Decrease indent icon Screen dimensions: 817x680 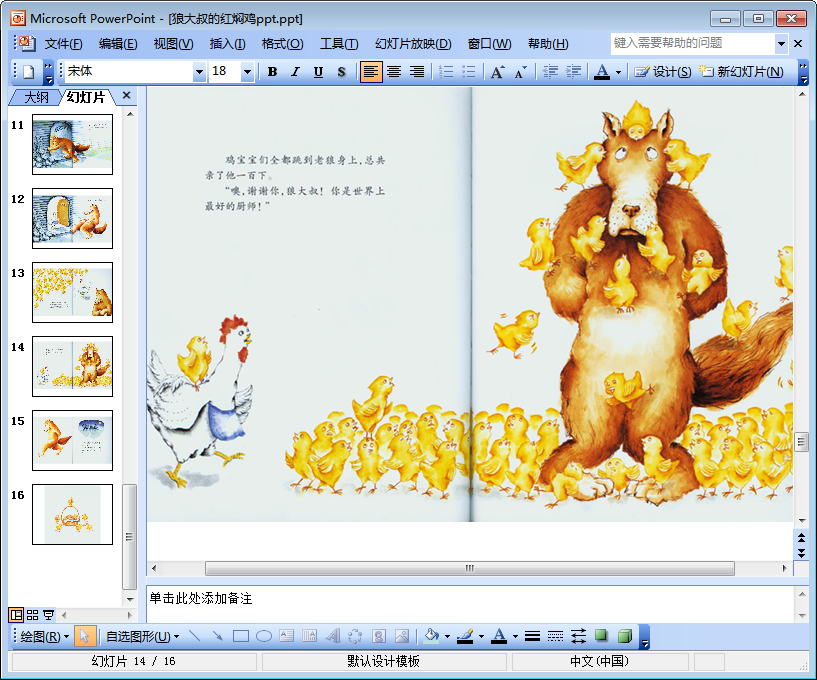pyautogui.click(x=550, y=72)
